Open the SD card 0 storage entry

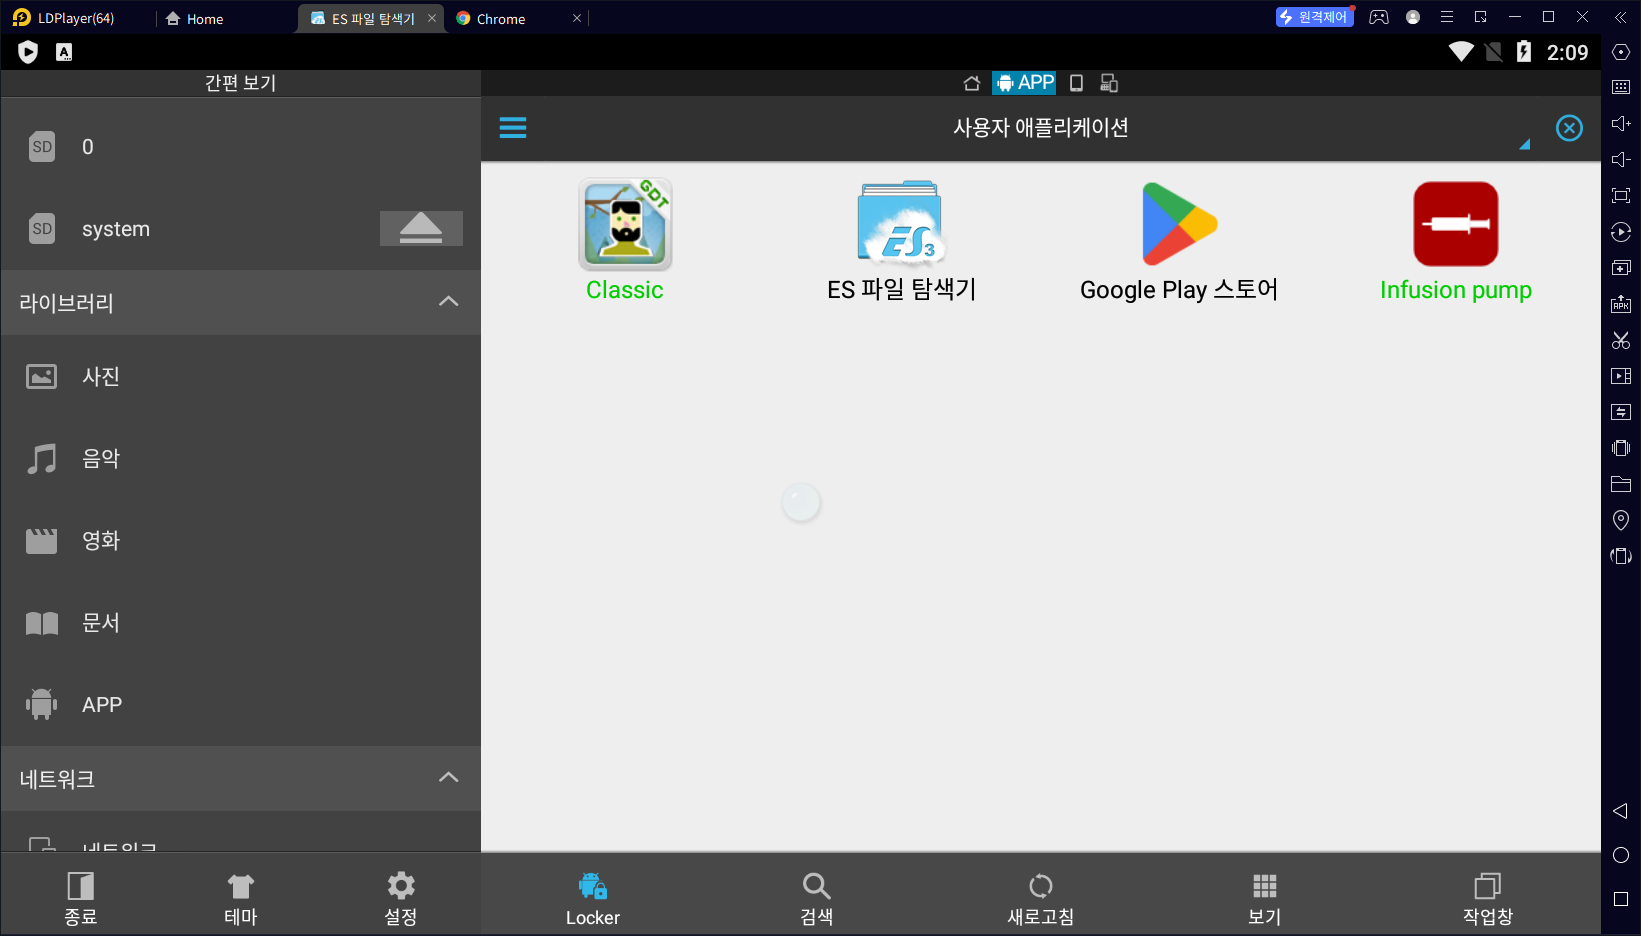click(241, 147)
